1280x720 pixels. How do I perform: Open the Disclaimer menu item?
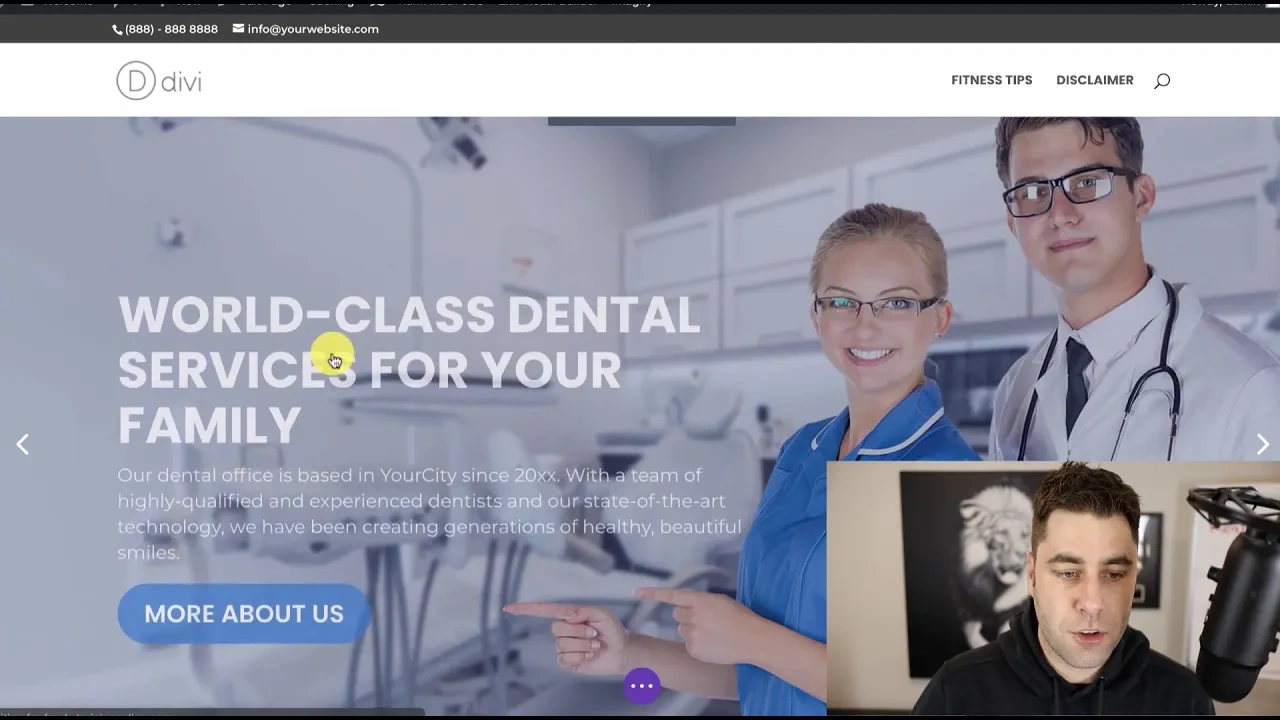point(1094,80)
